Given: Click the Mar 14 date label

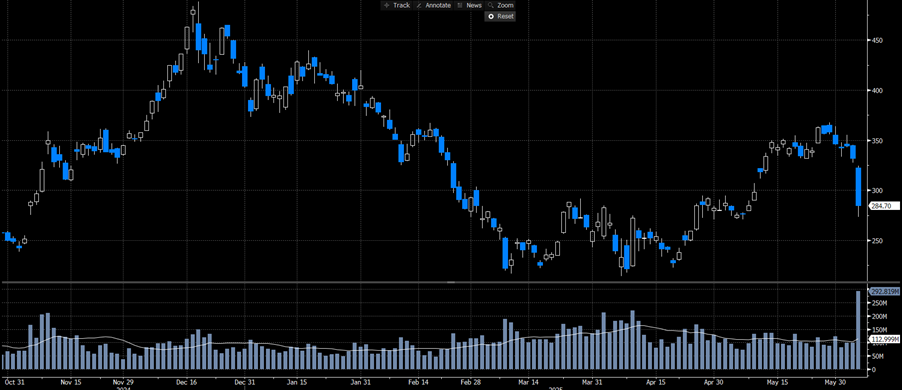Looking at the screenshot, I should click(x=529, y=381).
